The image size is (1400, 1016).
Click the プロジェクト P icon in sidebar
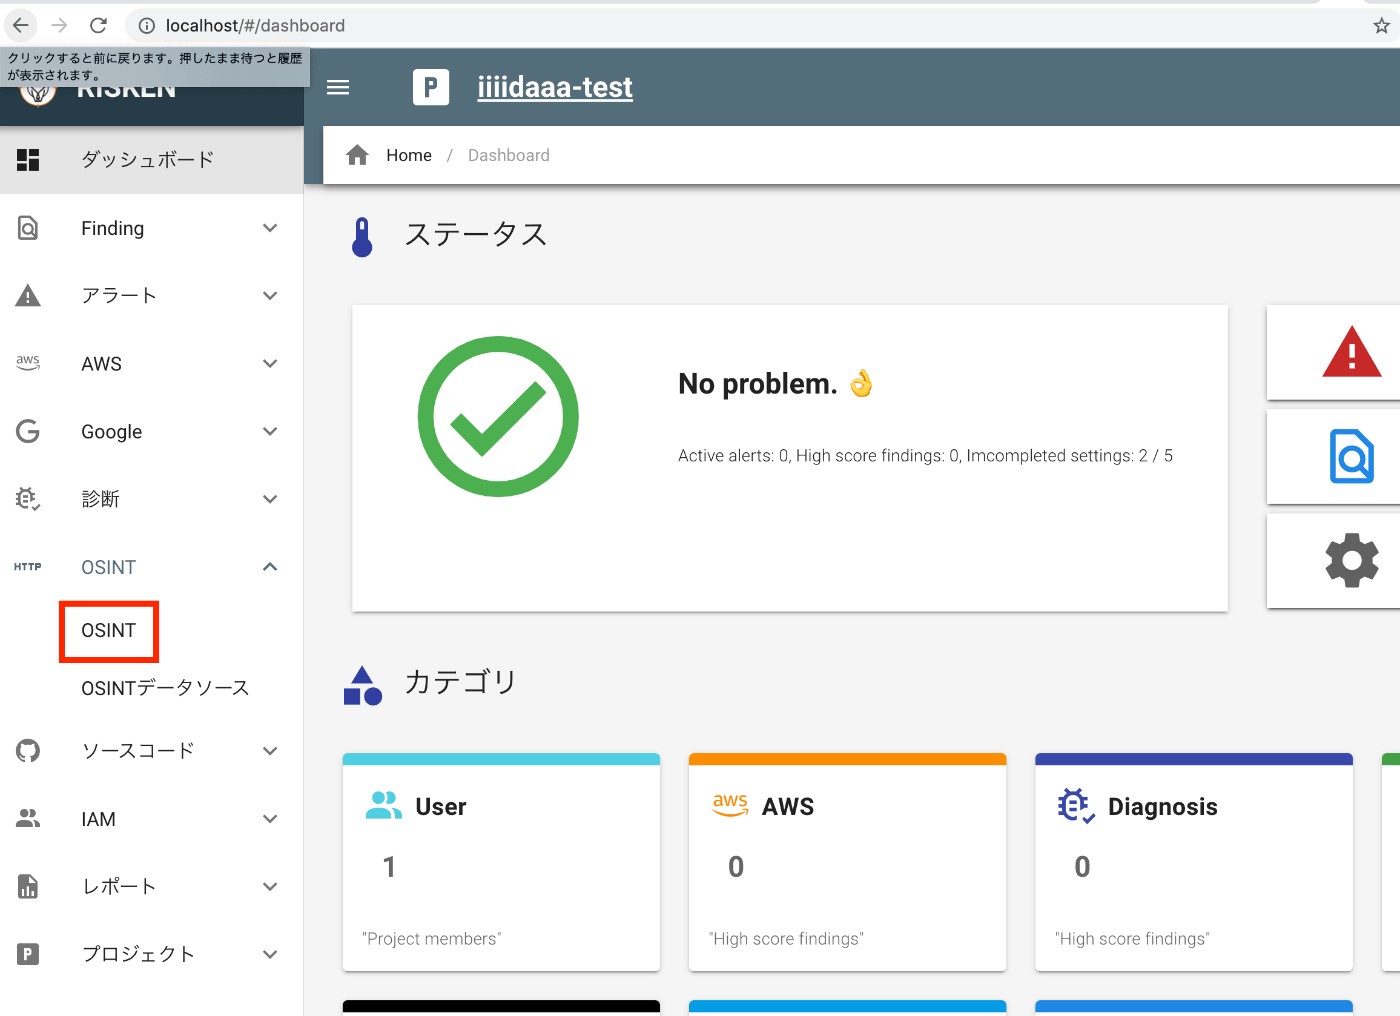[28, 954]
